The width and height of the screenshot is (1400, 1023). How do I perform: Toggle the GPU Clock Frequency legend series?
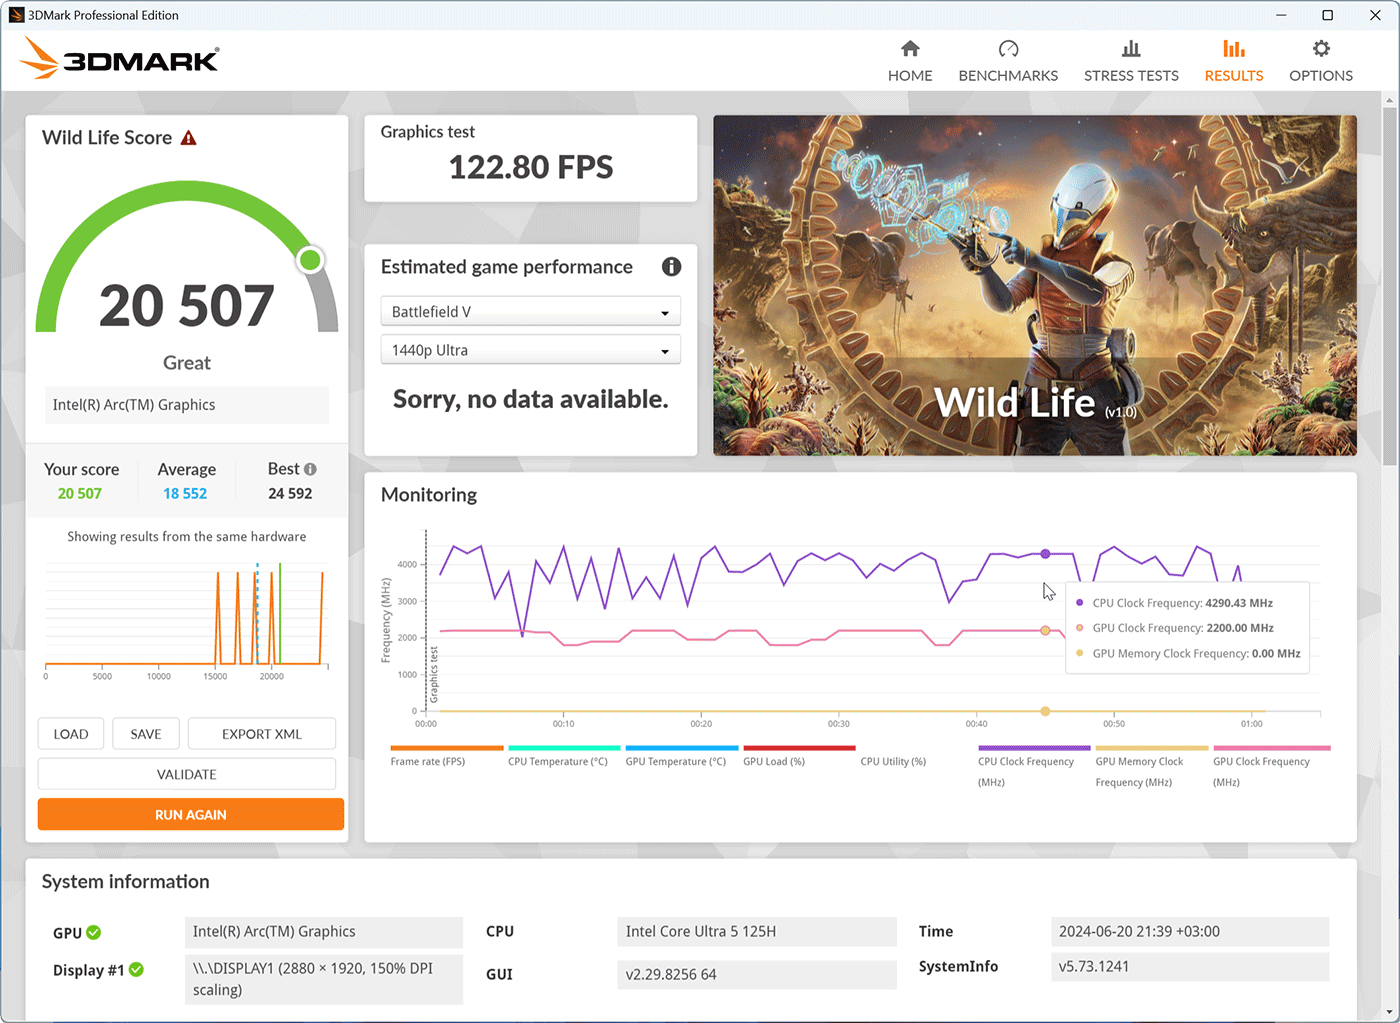[1271, 767]
